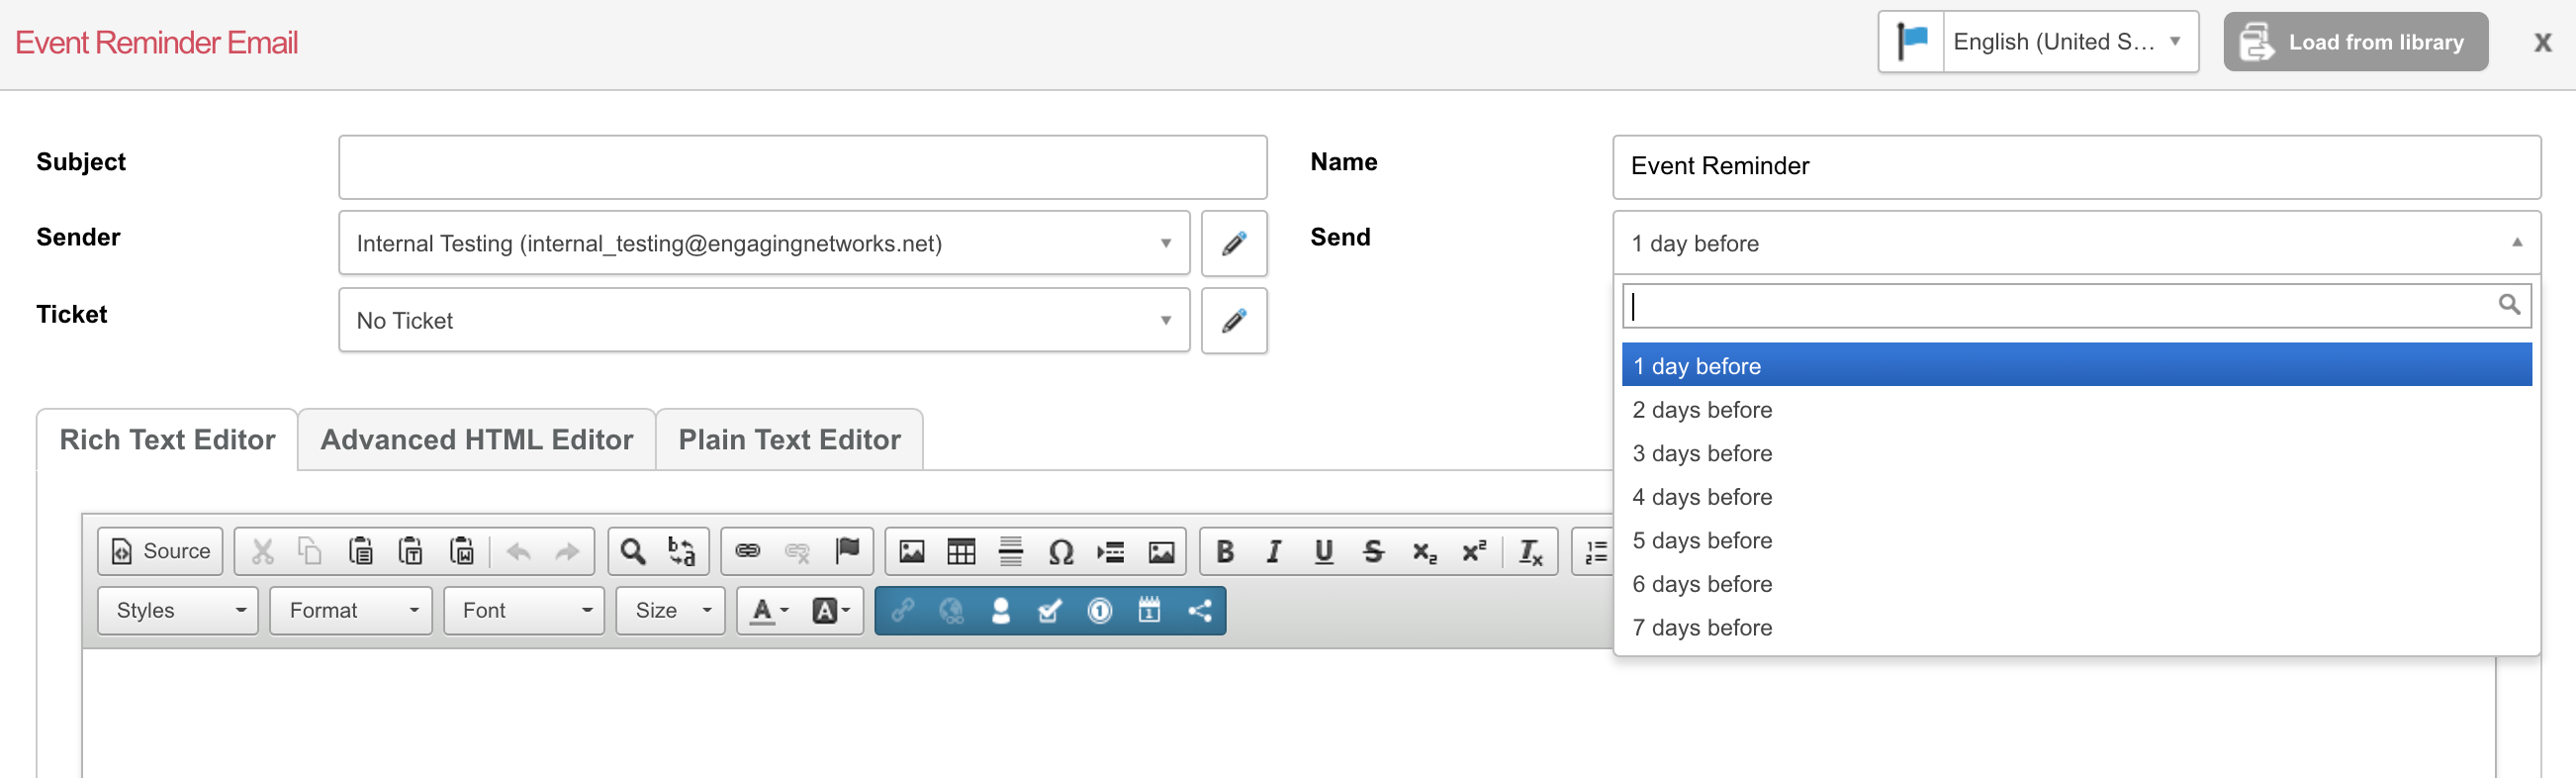
Task: Click the share icon in blue toolbar
Action: (1199, 610)
